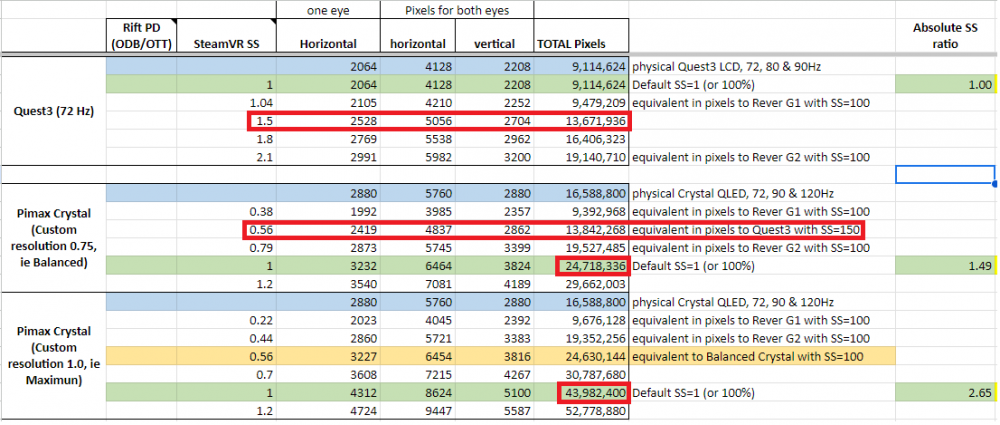The width and height of the screenshot is (1000, 425).
Task: Click the blue-outlined empty selected cell
Action: click(x=946, y=175)
